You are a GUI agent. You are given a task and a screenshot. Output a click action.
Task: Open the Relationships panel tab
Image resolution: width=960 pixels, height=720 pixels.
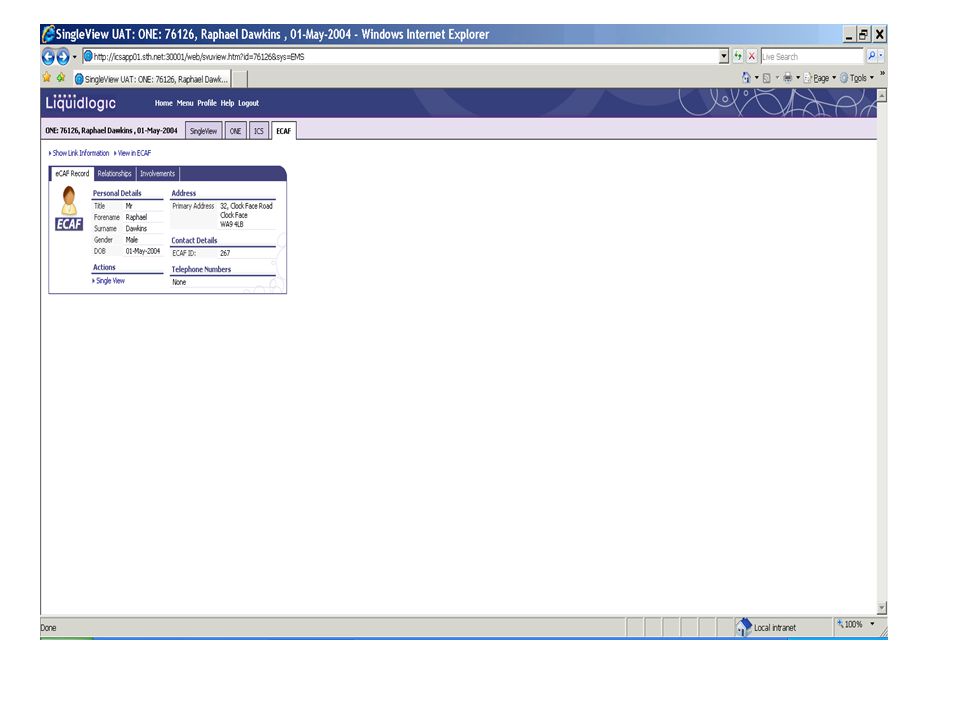click(114, 173)
